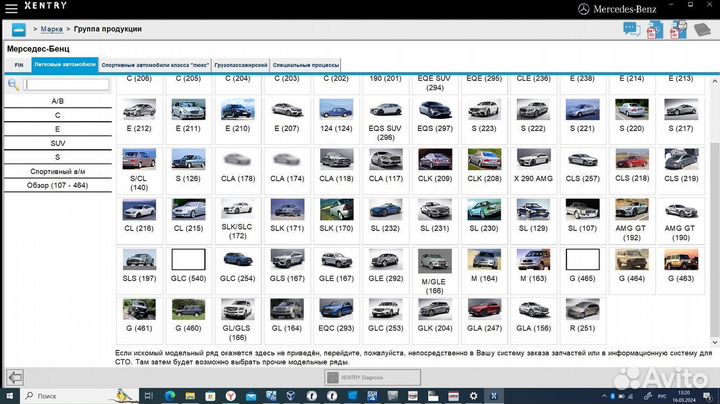Choose the G (463) model tile
This screenshot has width=720, height=404.
pos(679,266)
